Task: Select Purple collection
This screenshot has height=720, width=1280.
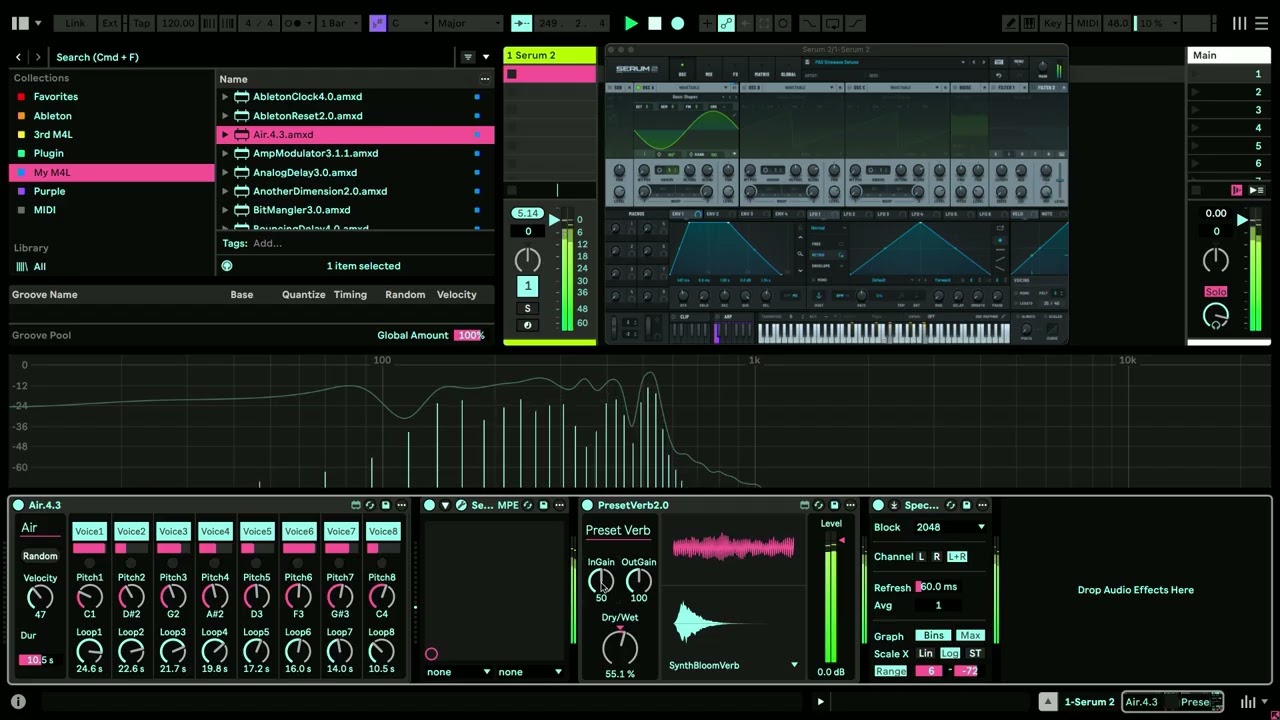Action: (49, 191)
